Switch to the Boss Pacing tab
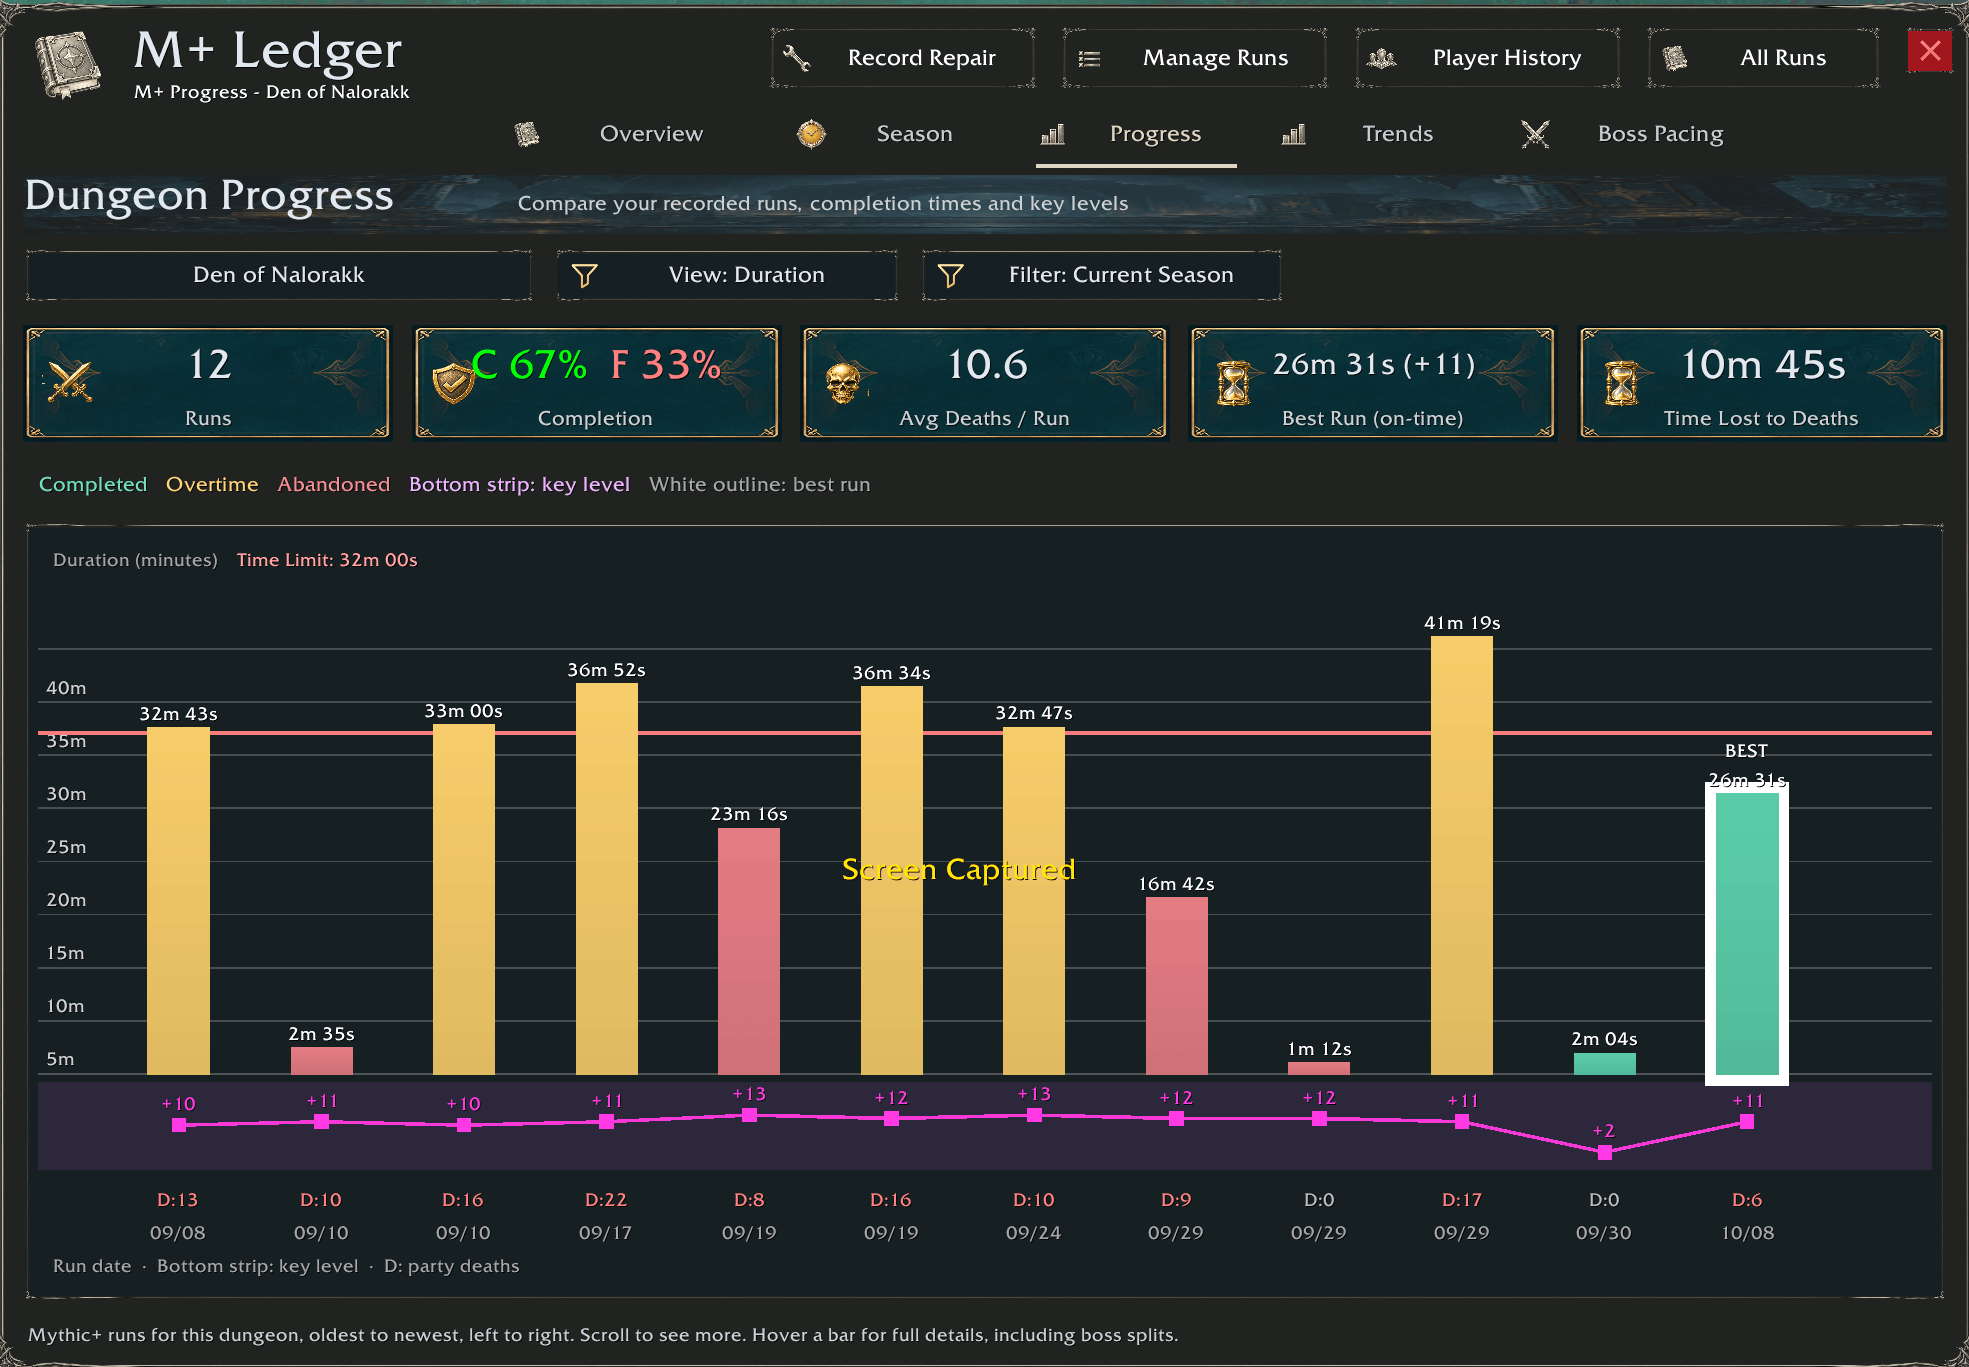This screenshot has height=1367, width=1969. point(1660,134)
